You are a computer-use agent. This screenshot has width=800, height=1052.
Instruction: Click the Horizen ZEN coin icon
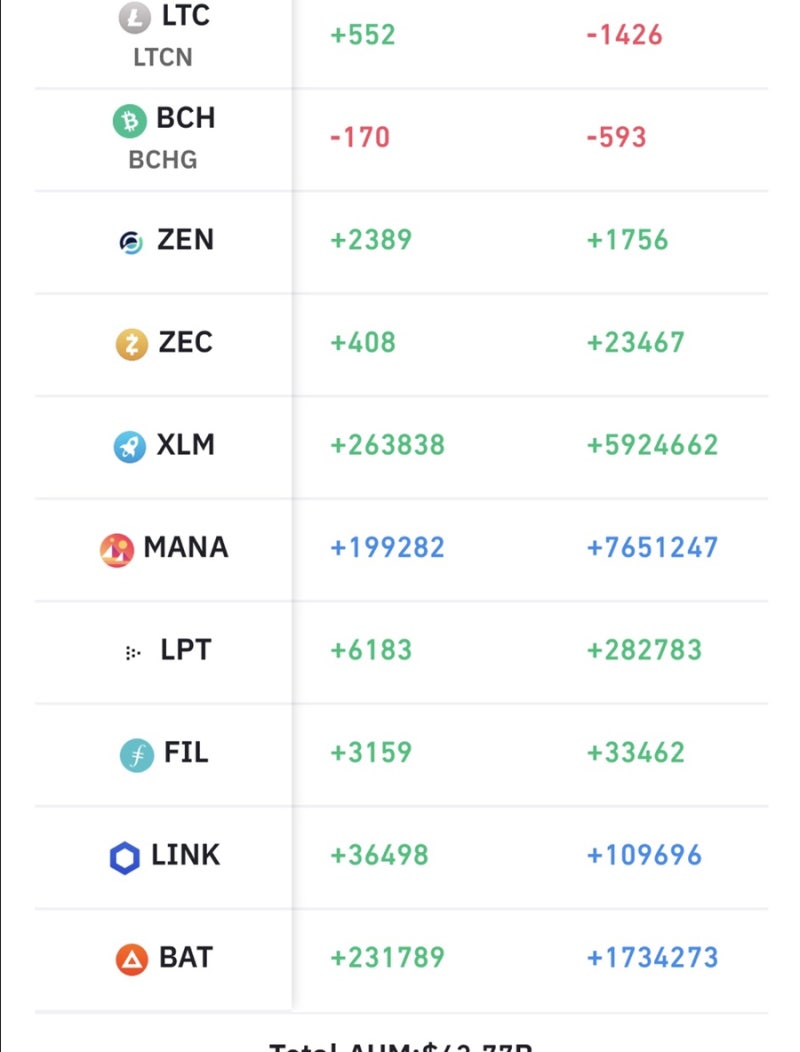tap(131, 242)
